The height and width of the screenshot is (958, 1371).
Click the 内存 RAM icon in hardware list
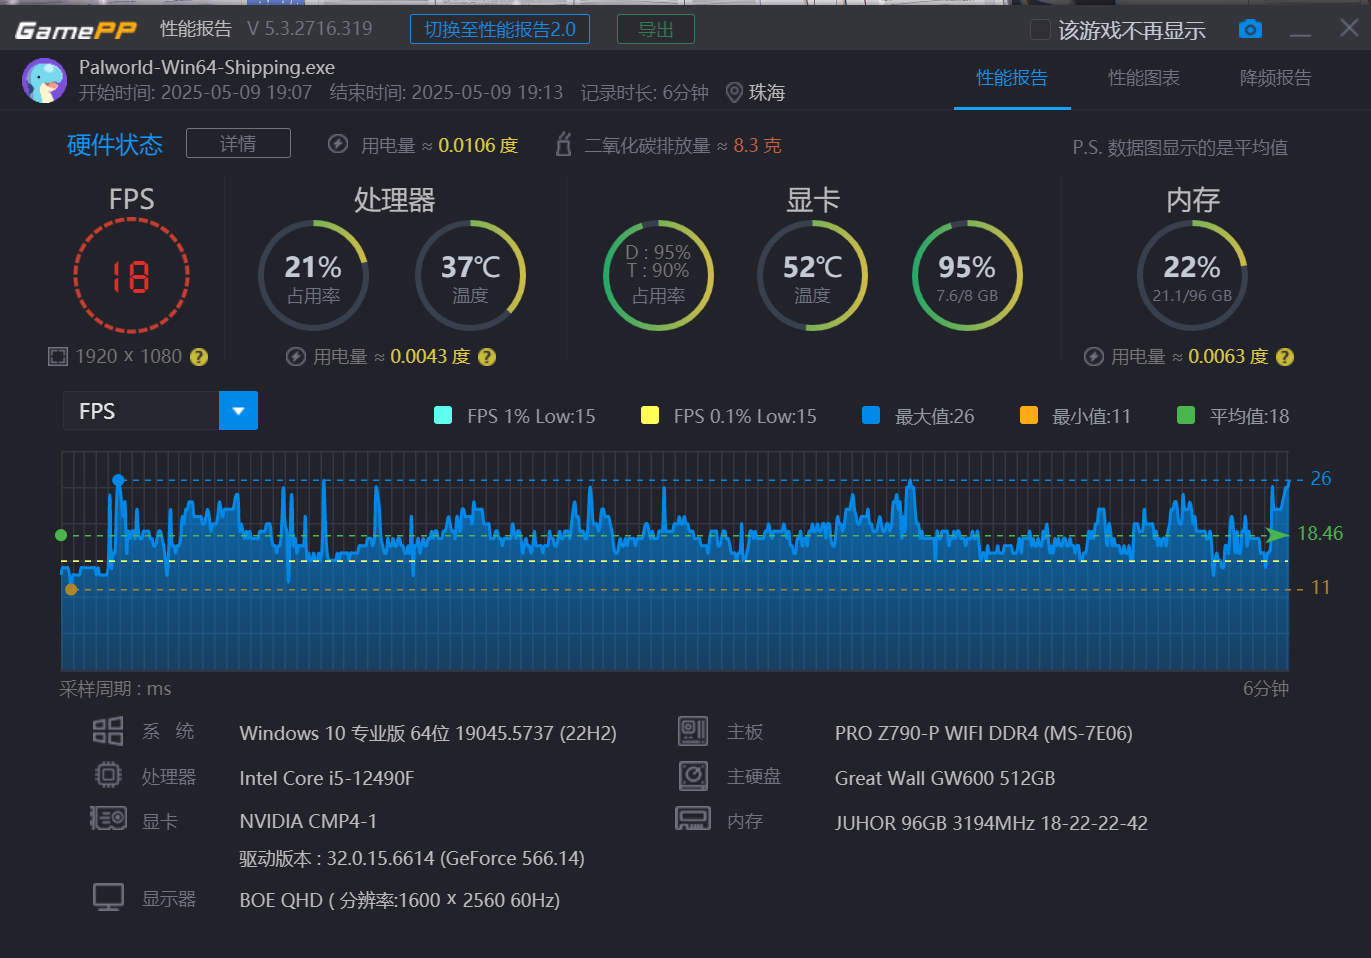tap(693, 819)
